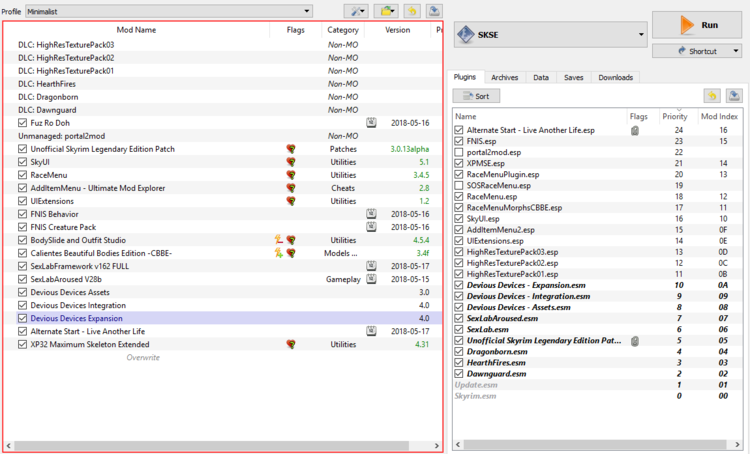Viewport: 750px width, 454px height.
Task: Sort plugins by Priority column header
Action: (x=674, y=116)
